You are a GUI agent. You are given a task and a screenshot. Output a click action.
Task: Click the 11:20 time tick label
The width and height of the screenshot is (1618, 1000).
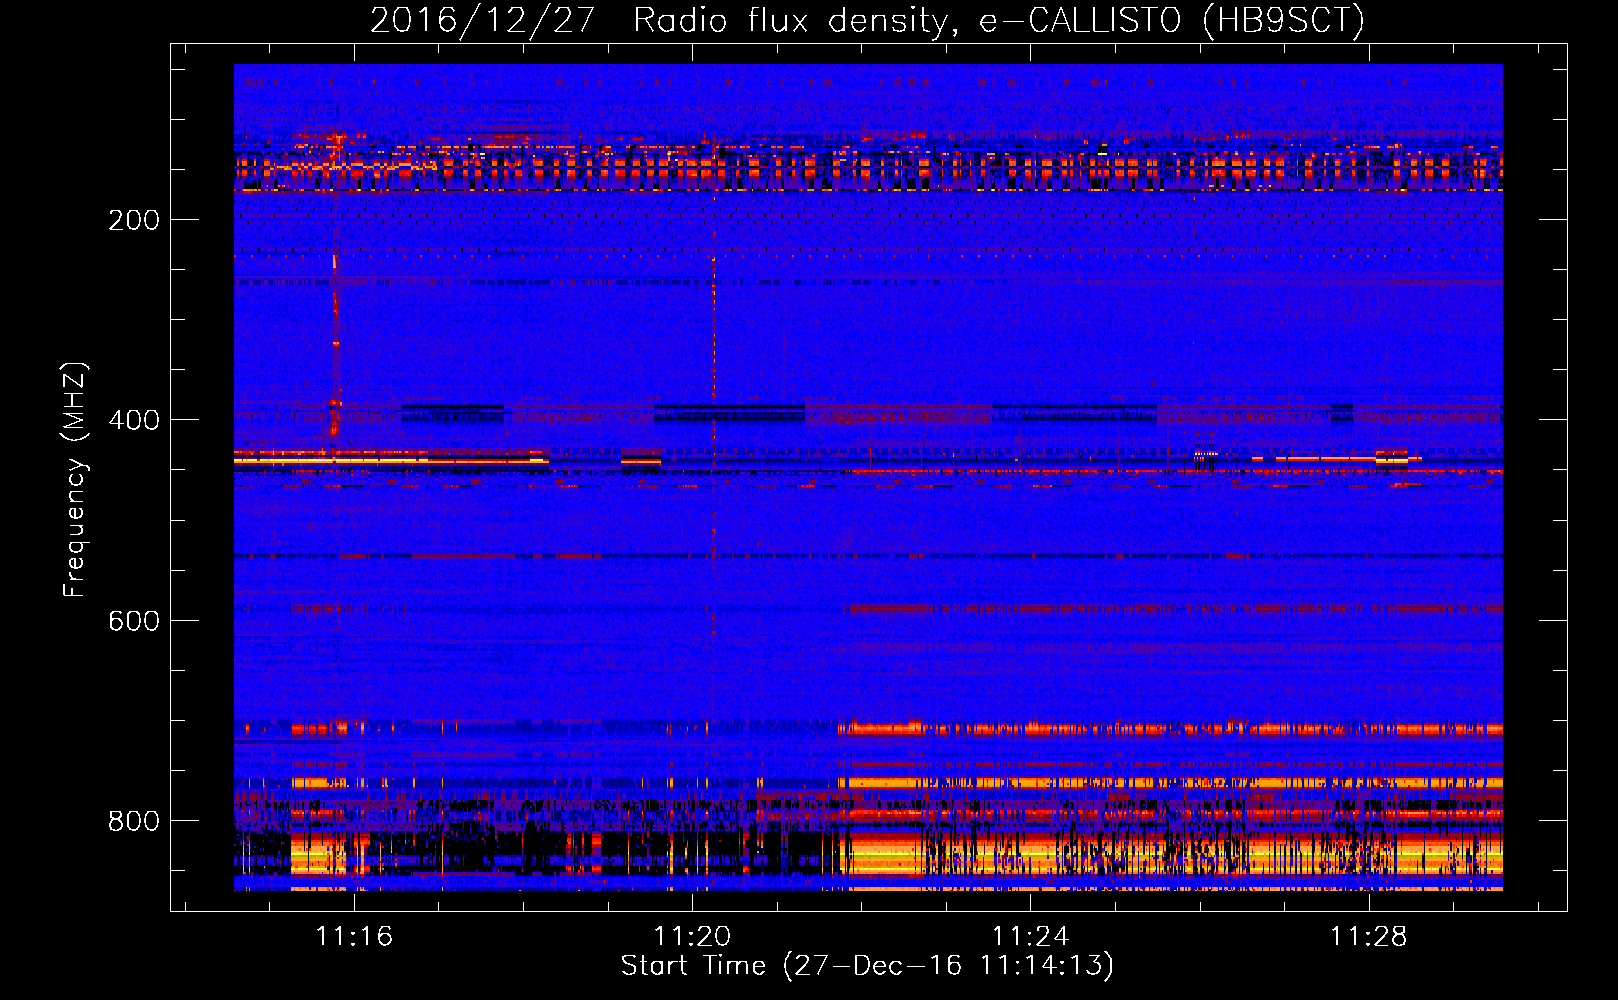[692, 937]
